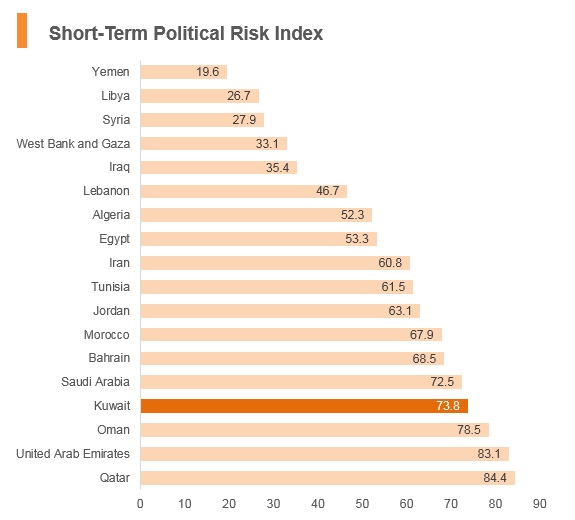The width and height of the screenshot is (575, 520).
Task: Click the Syria bar showing 27.9
Action: (202, 120)
